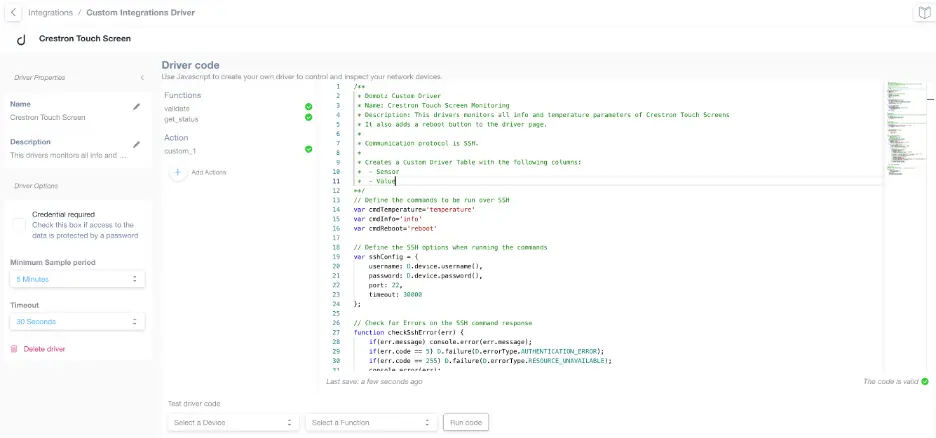
Task: Click the Run code button
Action: tap(466, 422)
